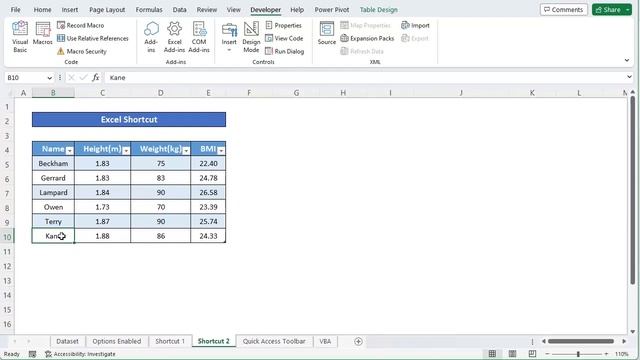Switch to the VBA sheet
This screenshot has width=640, height=360.
325,341
